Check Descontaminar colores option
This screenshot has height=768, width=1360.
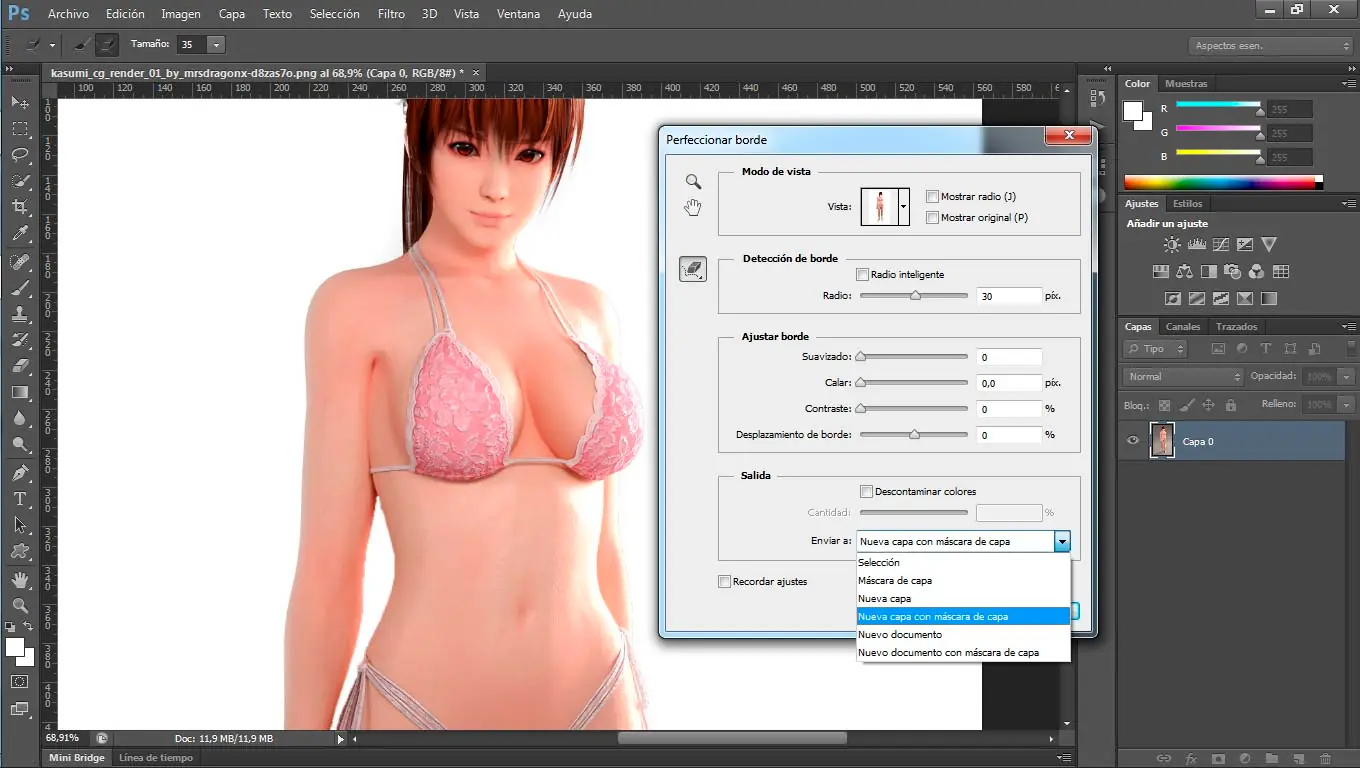(867, 492)
